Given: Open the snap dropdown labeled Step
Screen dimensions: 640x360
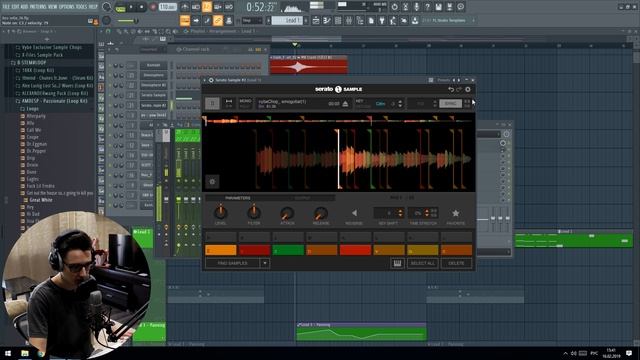Looking at the screenshot, I should click(252, 20).
